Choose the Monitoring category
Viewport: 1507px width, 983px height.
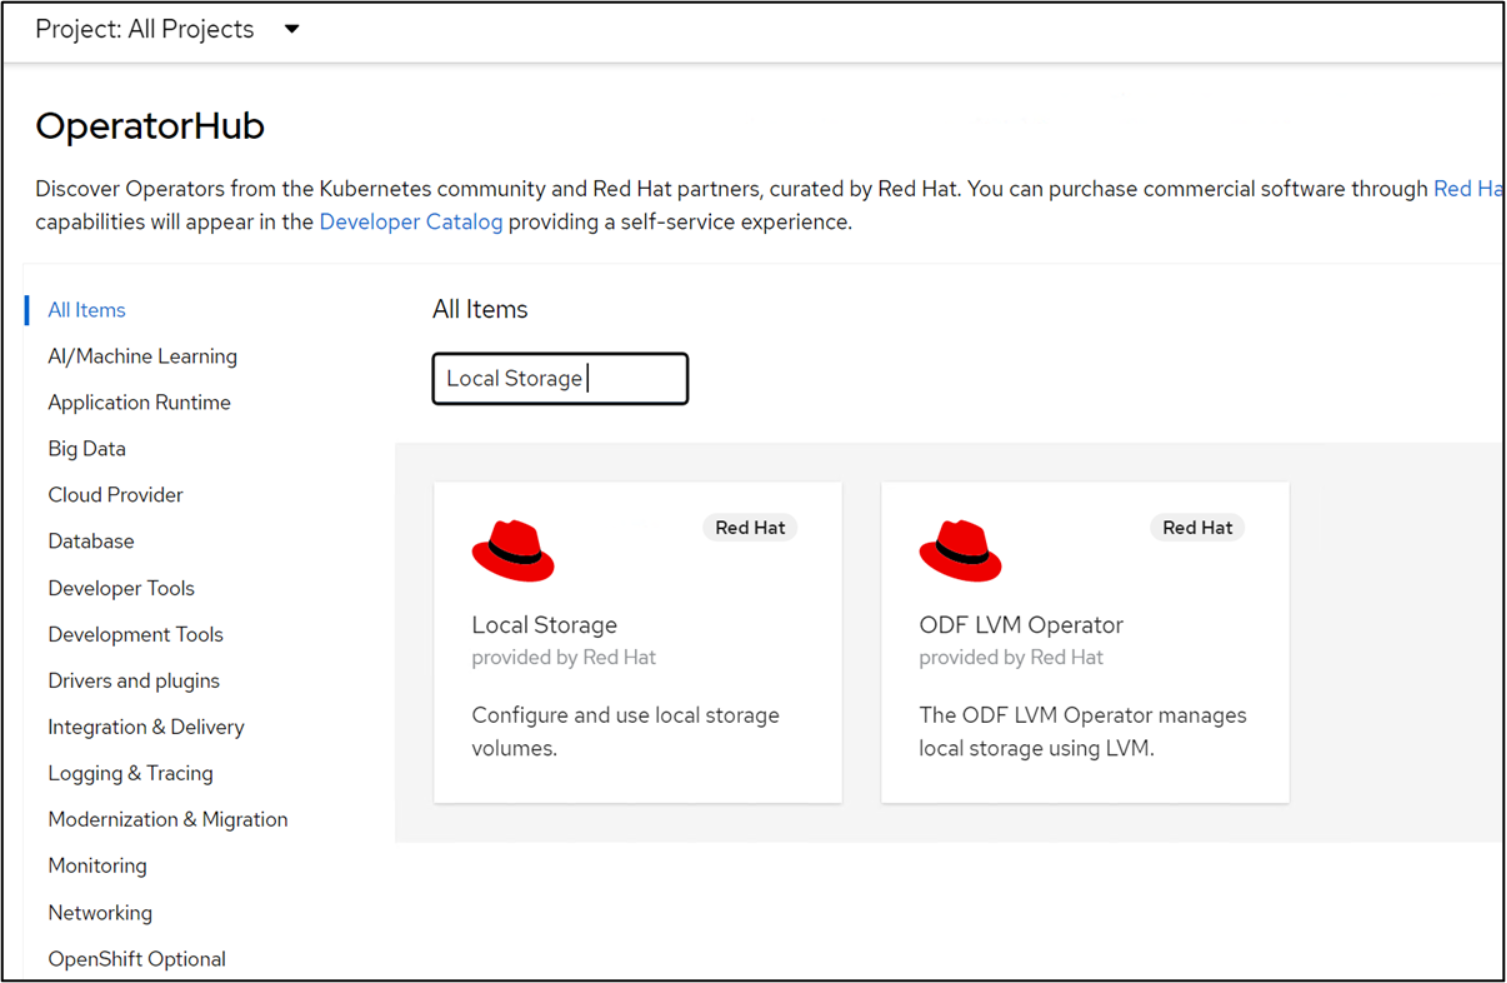click(x=97, y=866)
